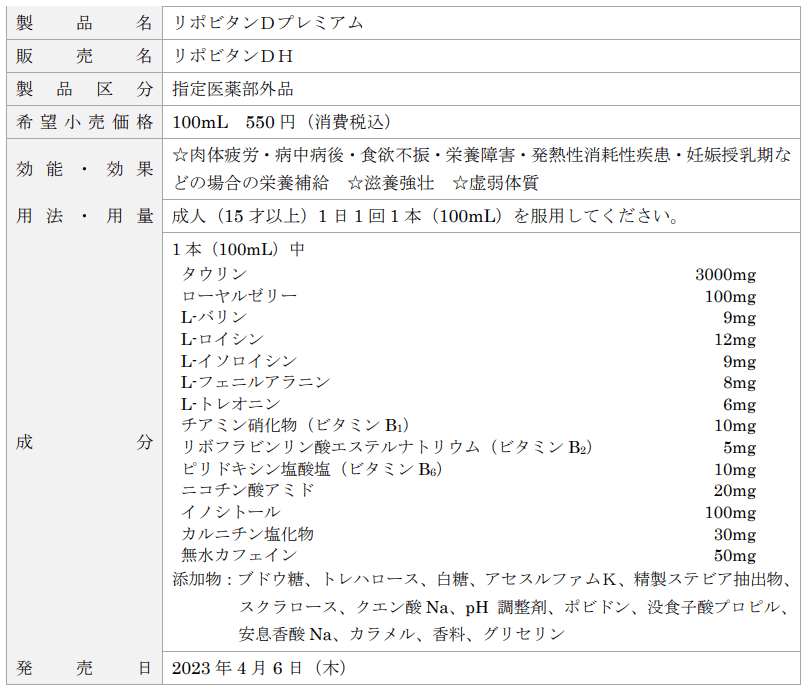
Task: Click the 9mg amount for L-イソロイシン
Action: coord(740,361)
